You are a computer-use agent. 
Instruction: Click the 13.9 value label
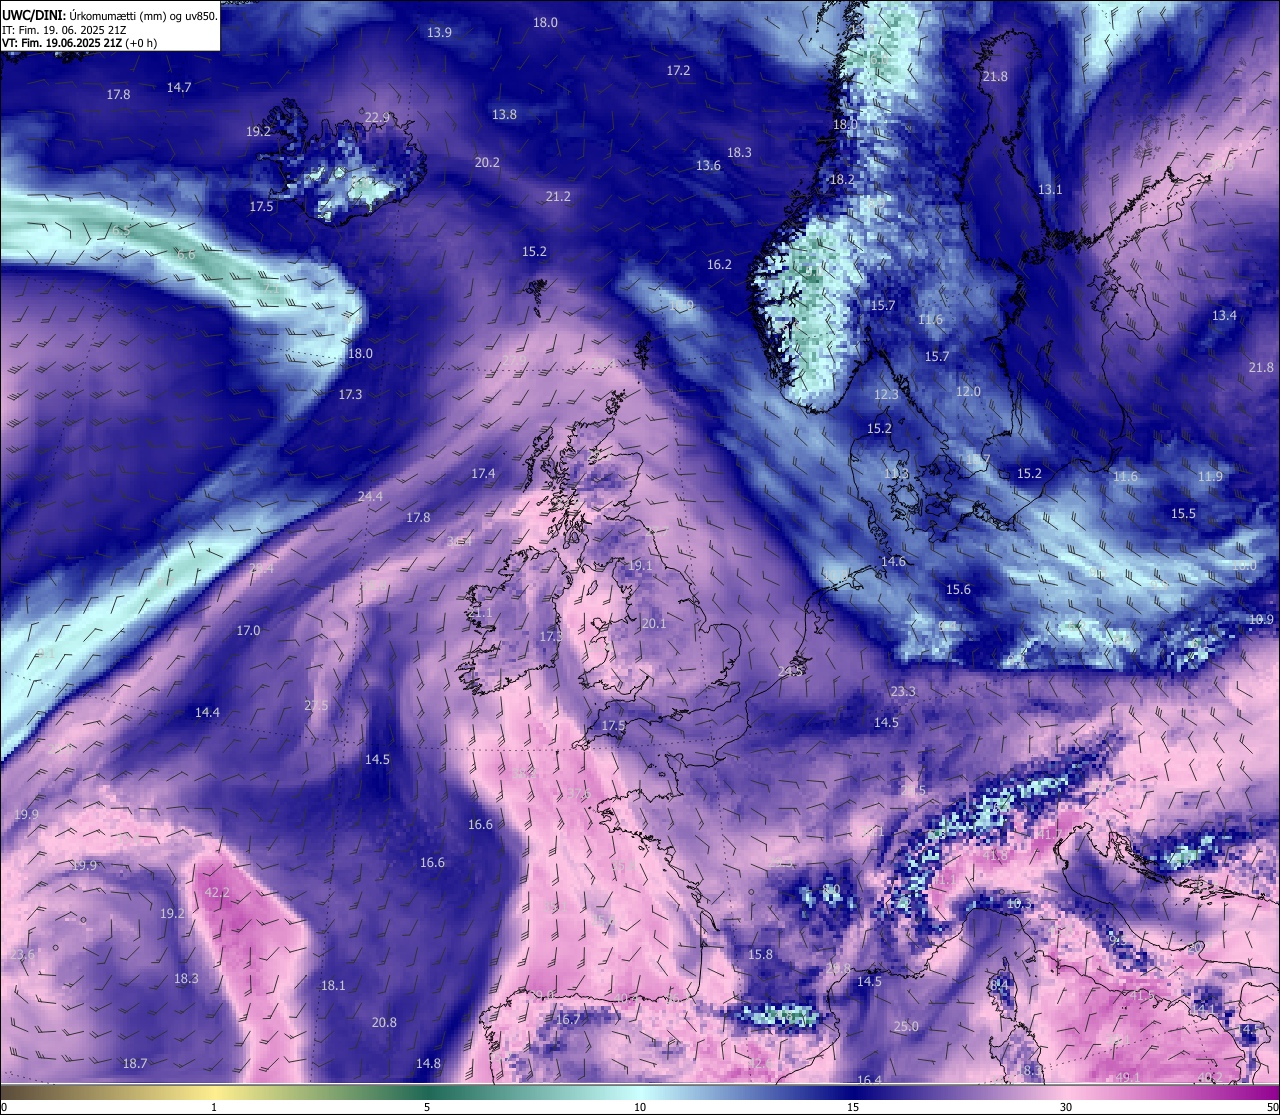pyautogui.click(x=439, y=32)
